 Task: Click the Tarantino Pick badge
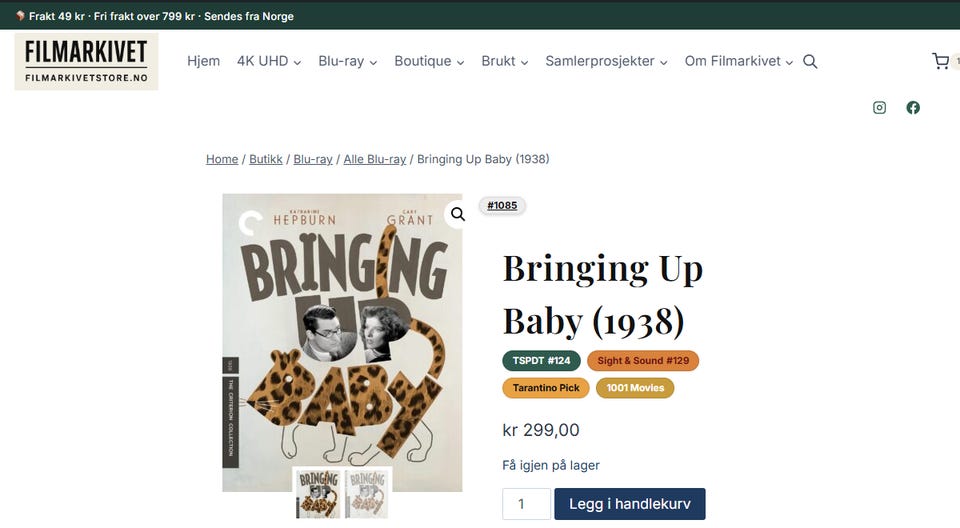[x=546, y=388]
